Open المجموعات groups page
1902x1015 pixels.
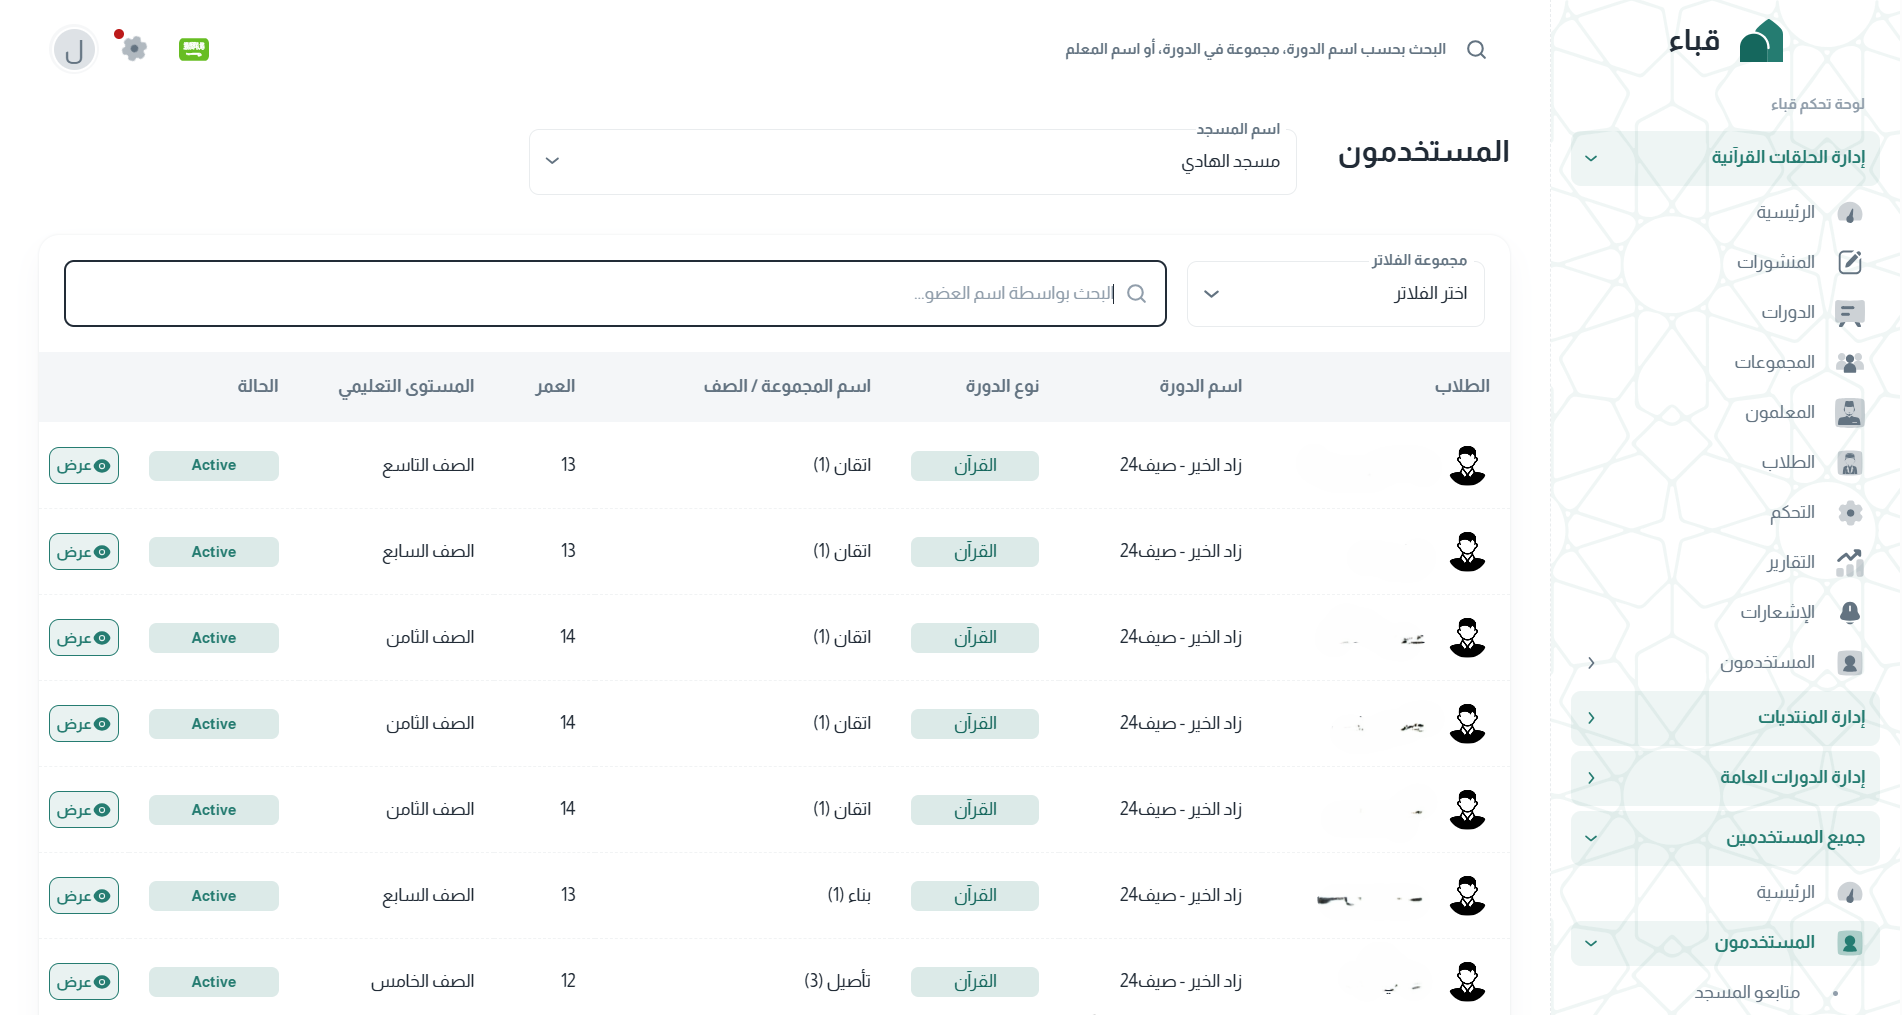1774,362
